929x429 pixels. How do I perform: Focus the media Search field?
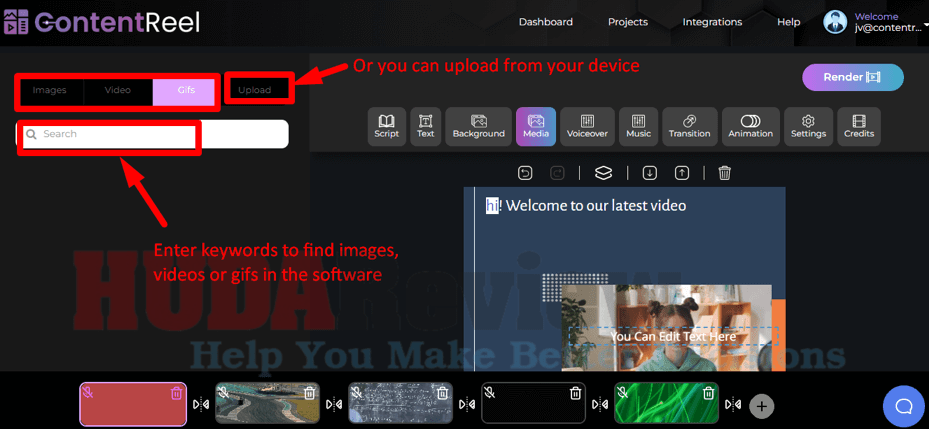point(152,135)
